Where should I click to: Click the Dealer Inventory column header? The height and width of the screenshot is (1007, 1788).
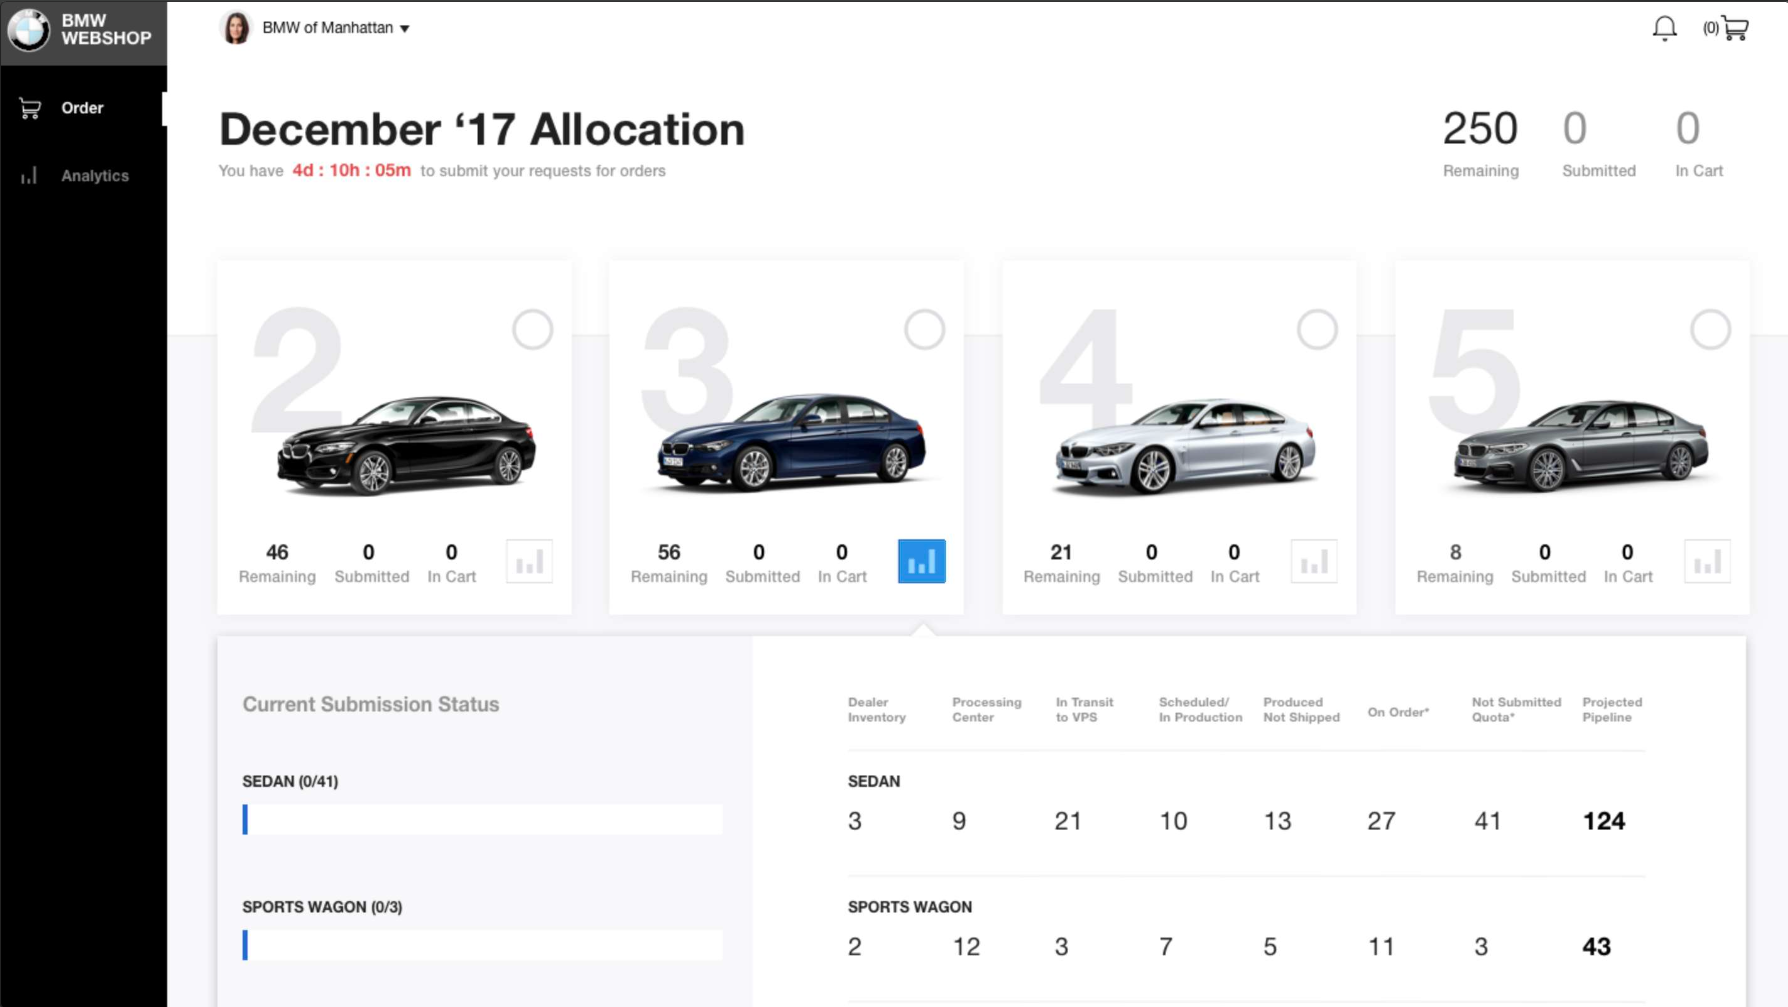[877, 710]
